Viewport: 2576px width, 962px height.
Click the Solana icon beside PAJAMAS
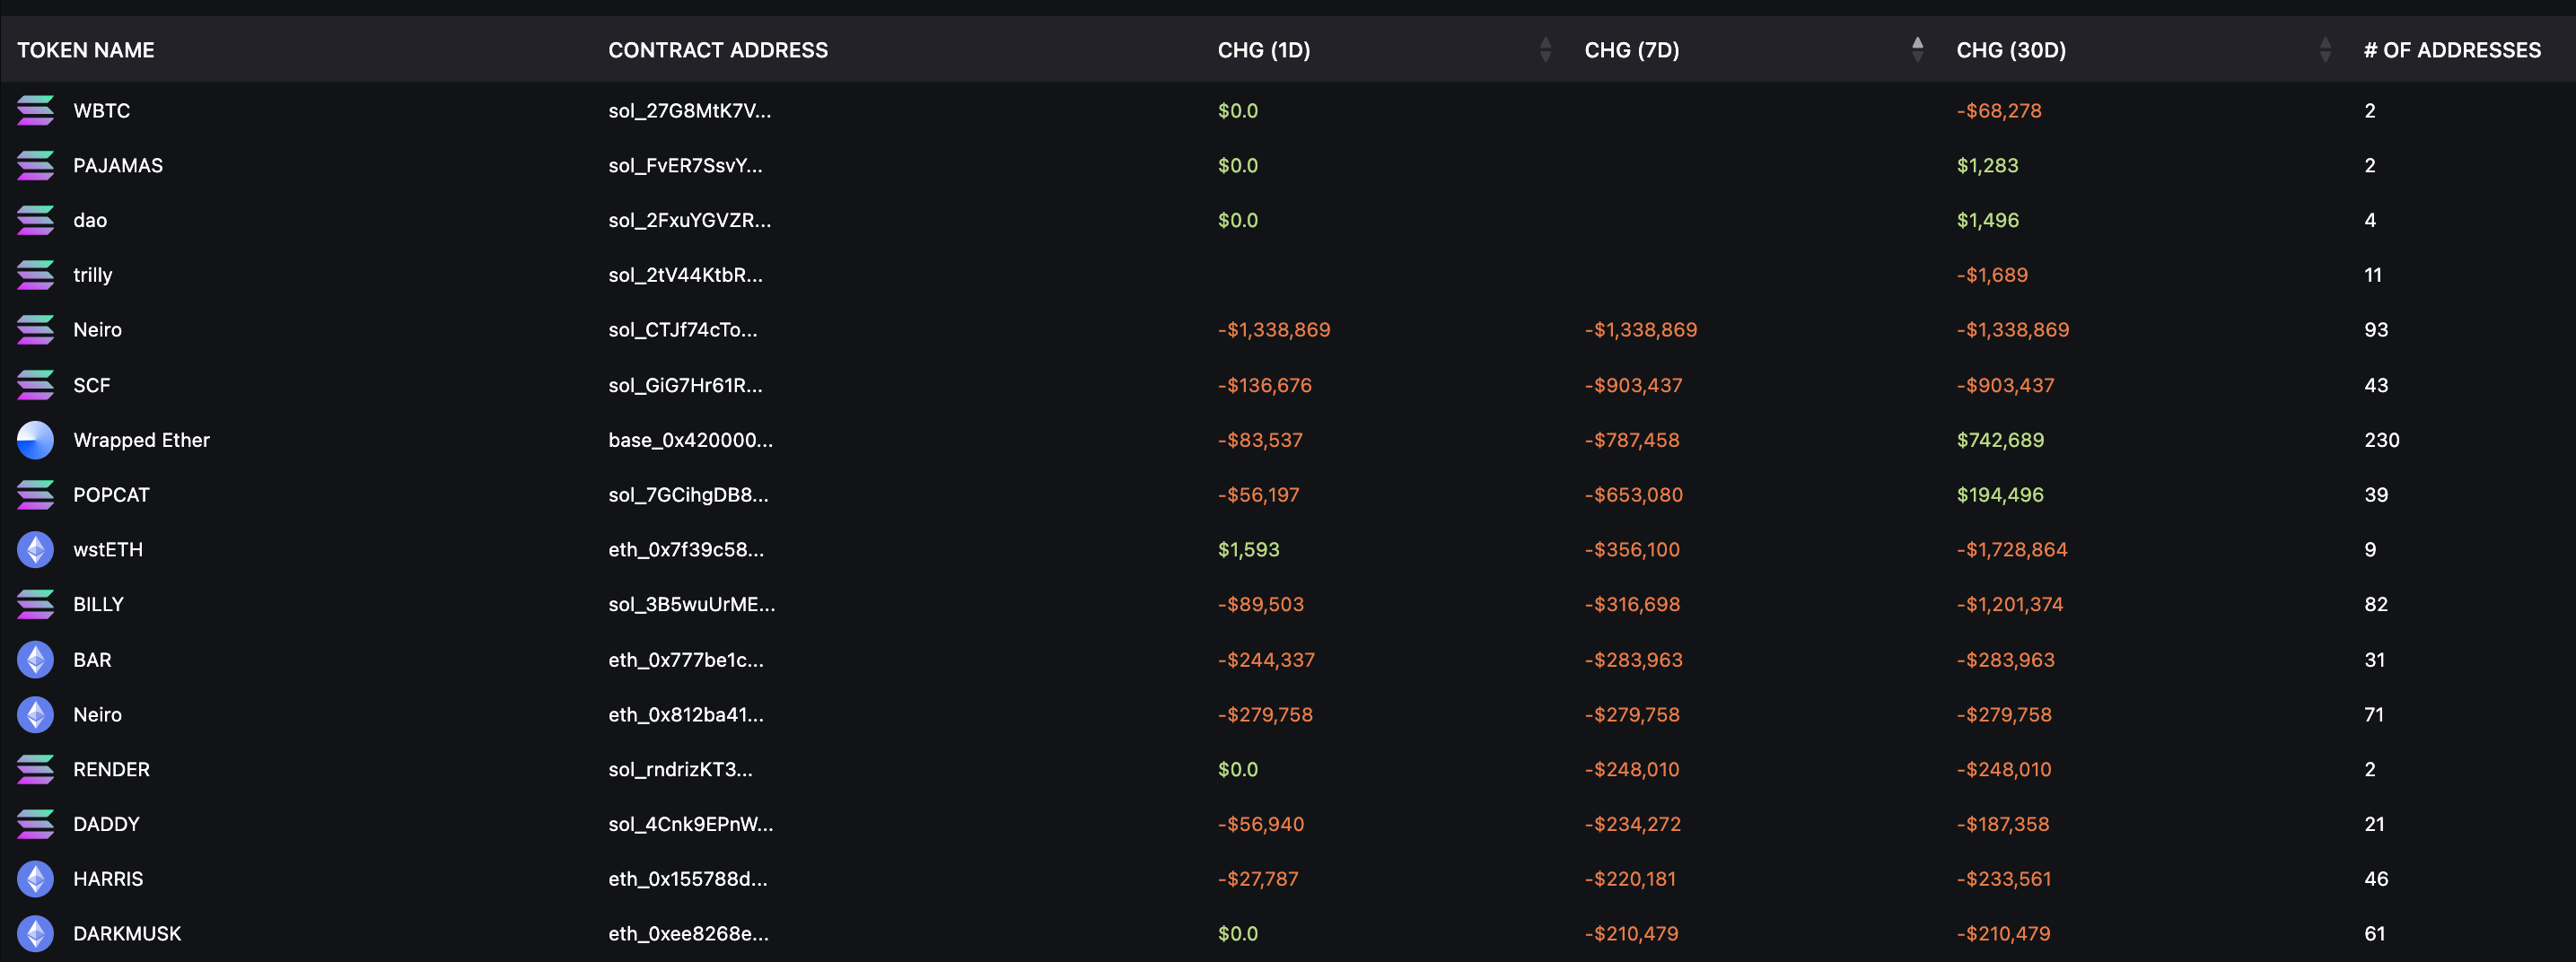click(36, 166)
